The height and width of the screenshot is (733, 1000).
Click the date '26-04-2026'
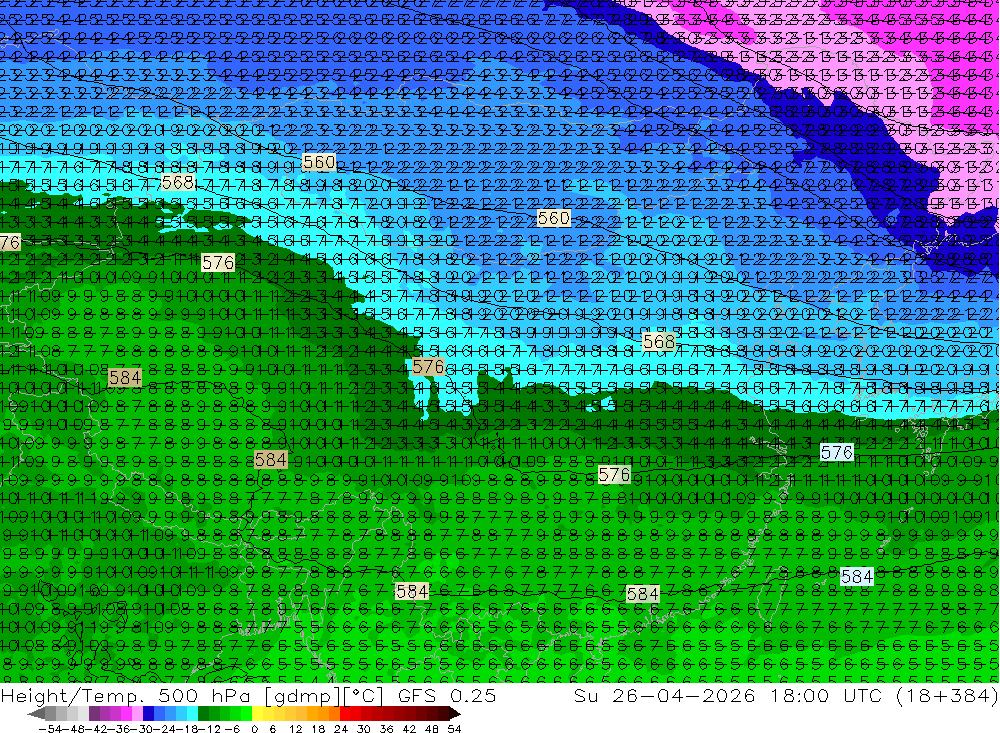(684, 696)
